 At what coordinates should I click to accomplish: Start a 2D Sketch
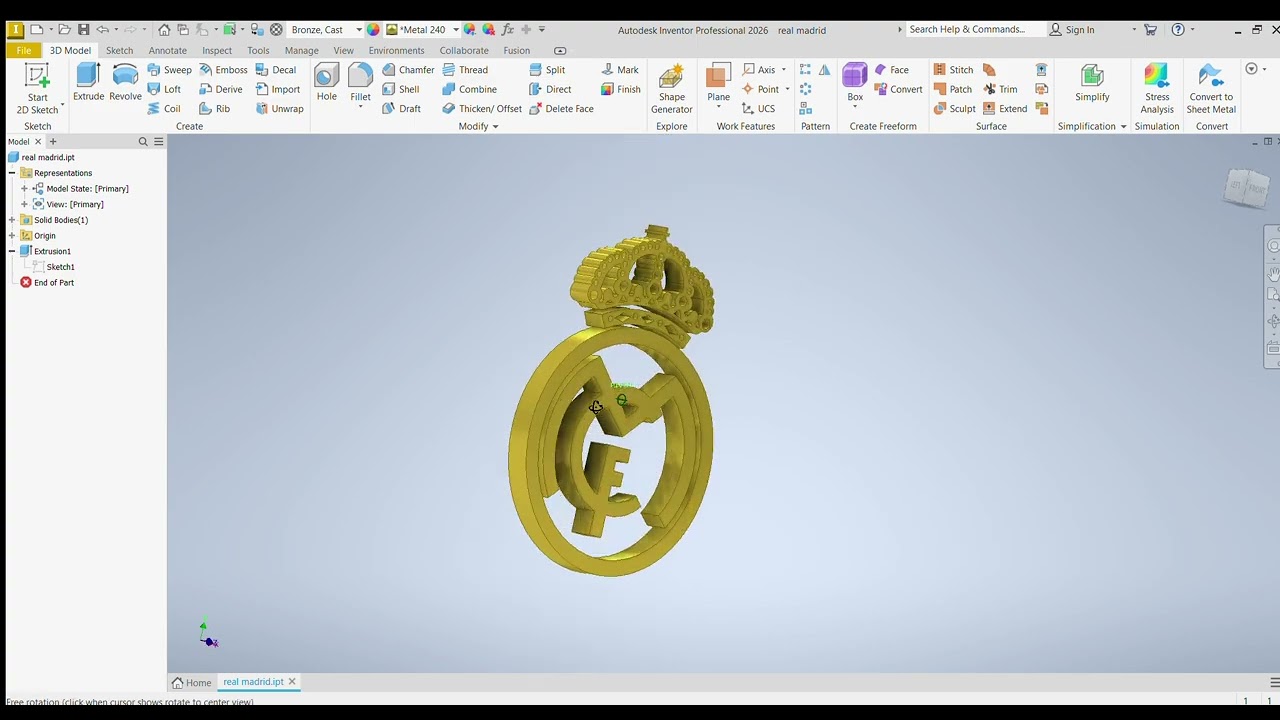point(37,89)
